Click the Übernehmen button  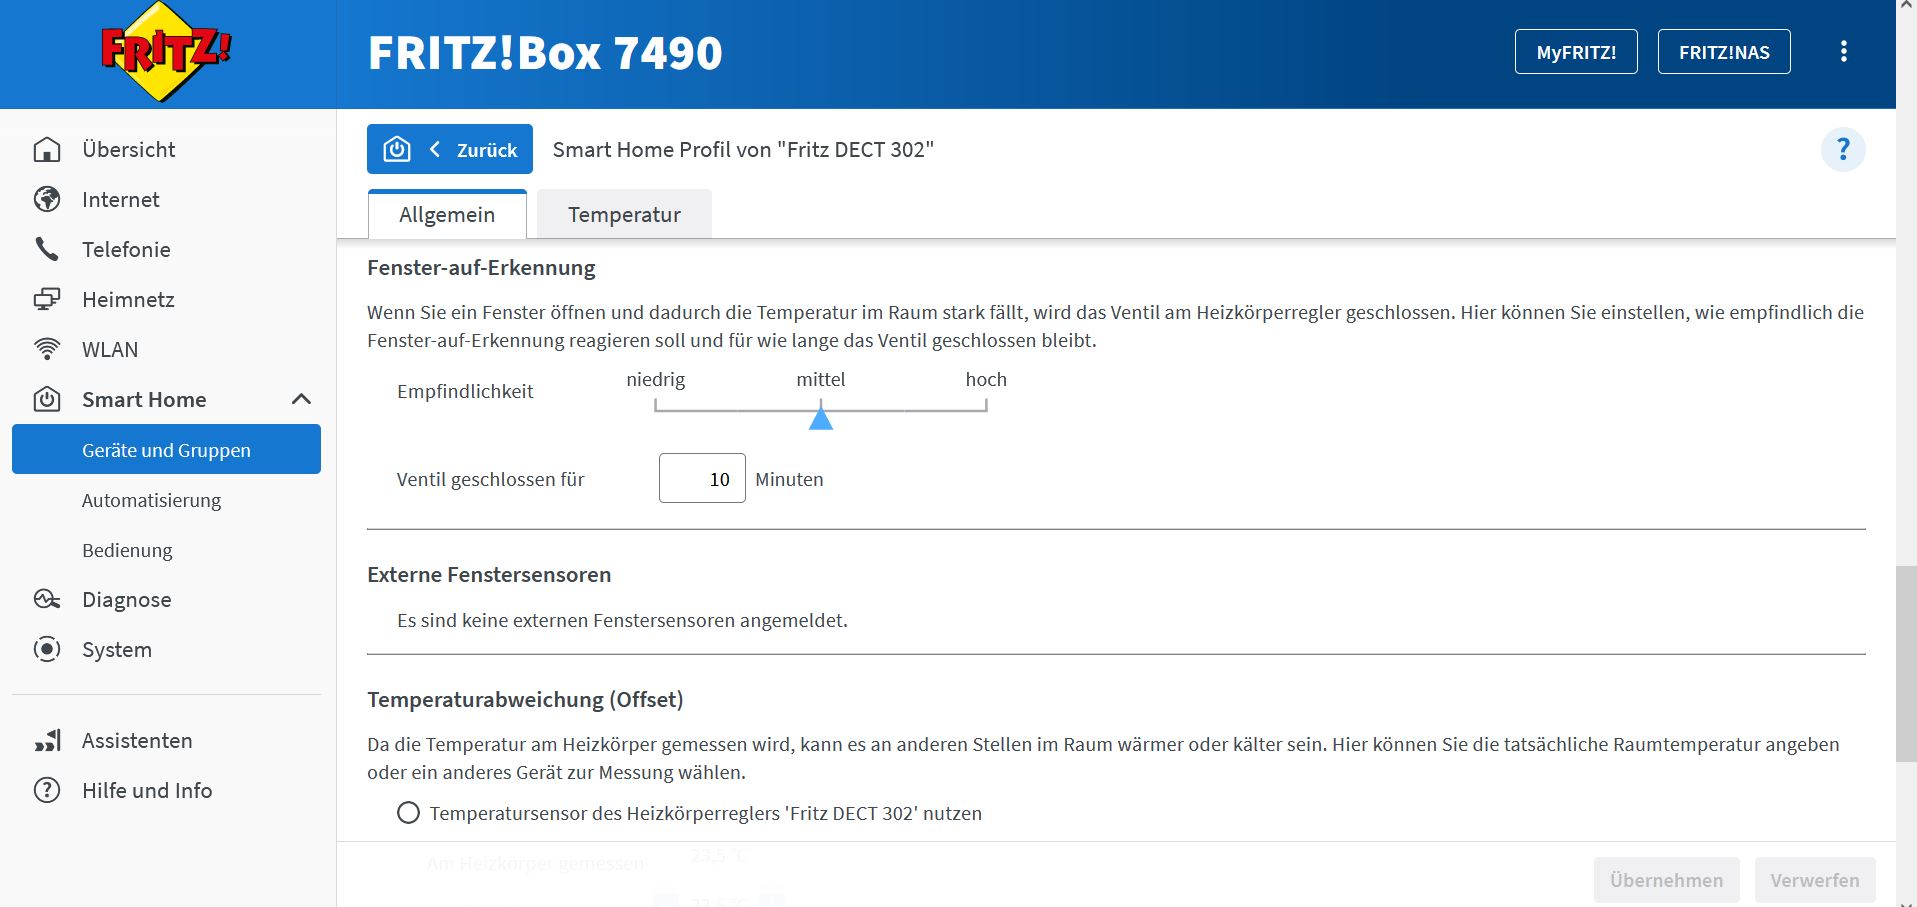[1666, 880]
